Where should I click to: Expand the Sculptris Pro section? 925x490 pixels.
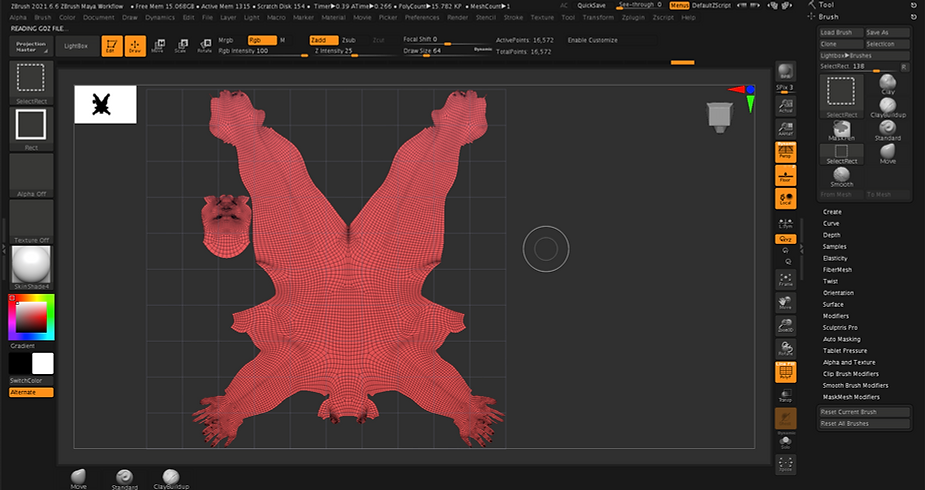[840, 327]
